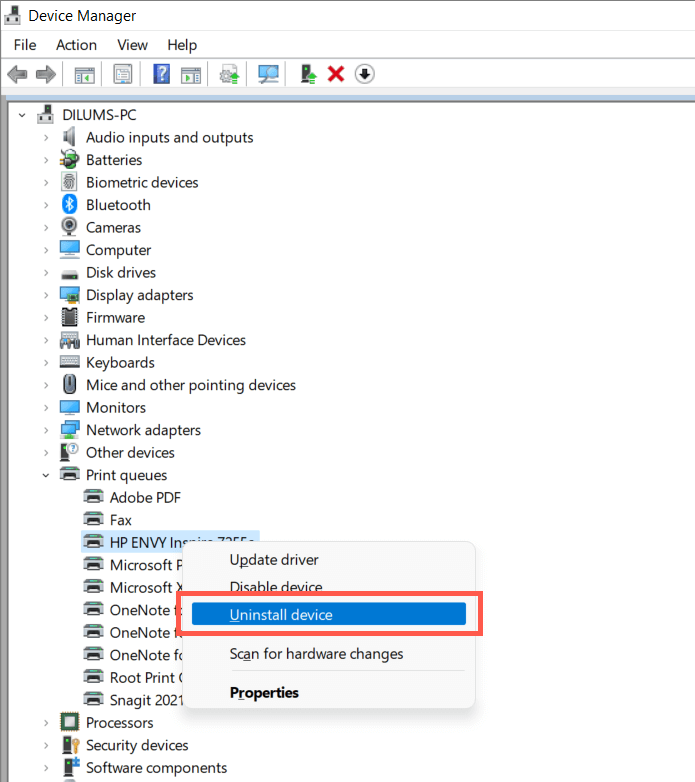This screenshot has width=695, height=782.
Task: Click the Firmware chip icon
Action: click(x=69, y=317)
